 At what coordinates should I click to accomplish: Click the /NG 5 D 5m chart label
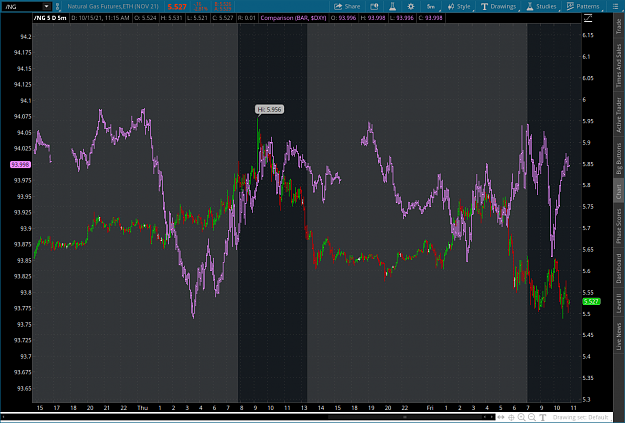(50, 18)
